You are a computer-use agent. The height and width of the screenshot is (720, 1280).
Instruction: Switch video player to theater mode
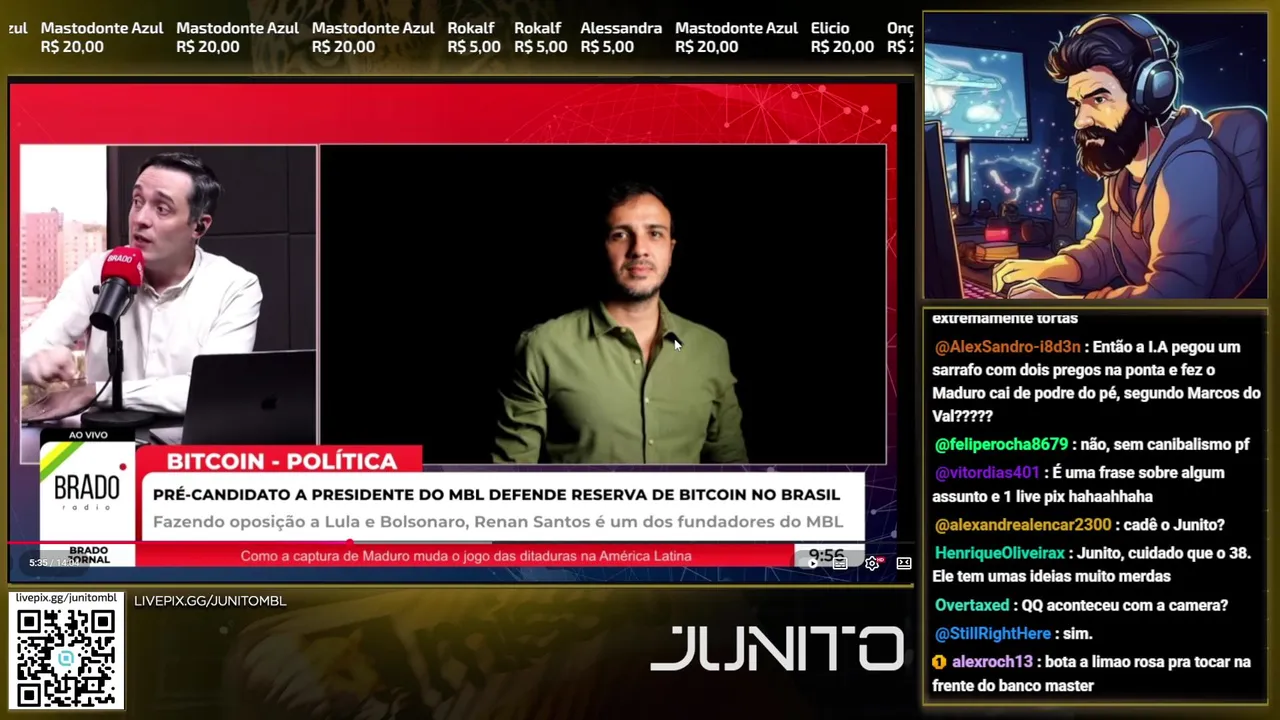point(904,563)
